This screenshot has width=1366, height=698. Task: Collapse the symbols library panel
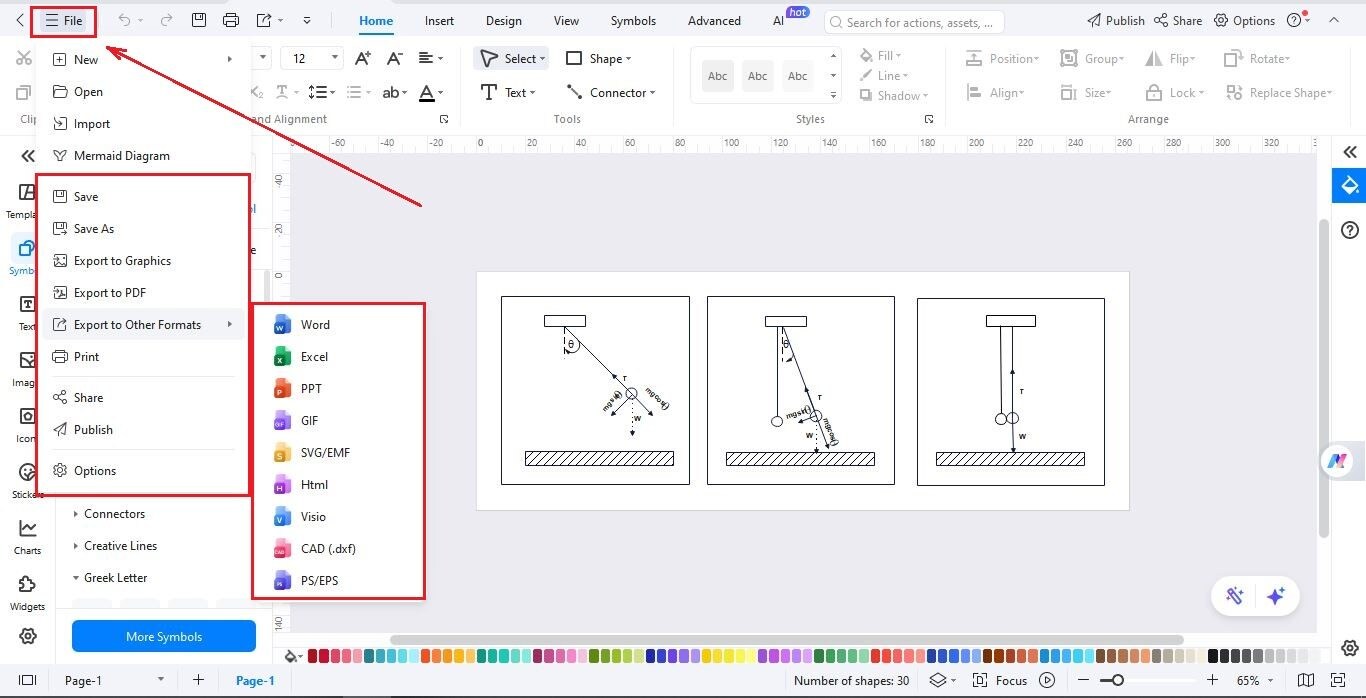(x=28, y=155)
